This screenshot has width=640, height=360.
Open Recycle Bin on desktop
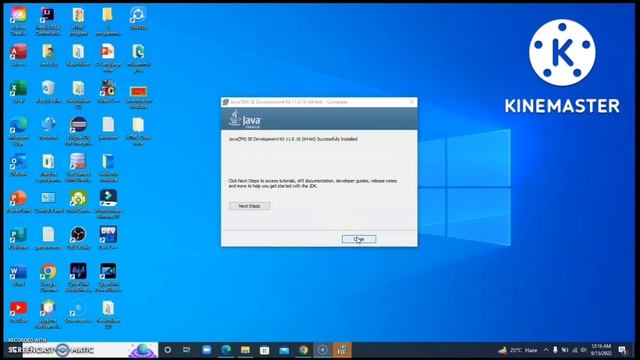click(x=48, y=92)
